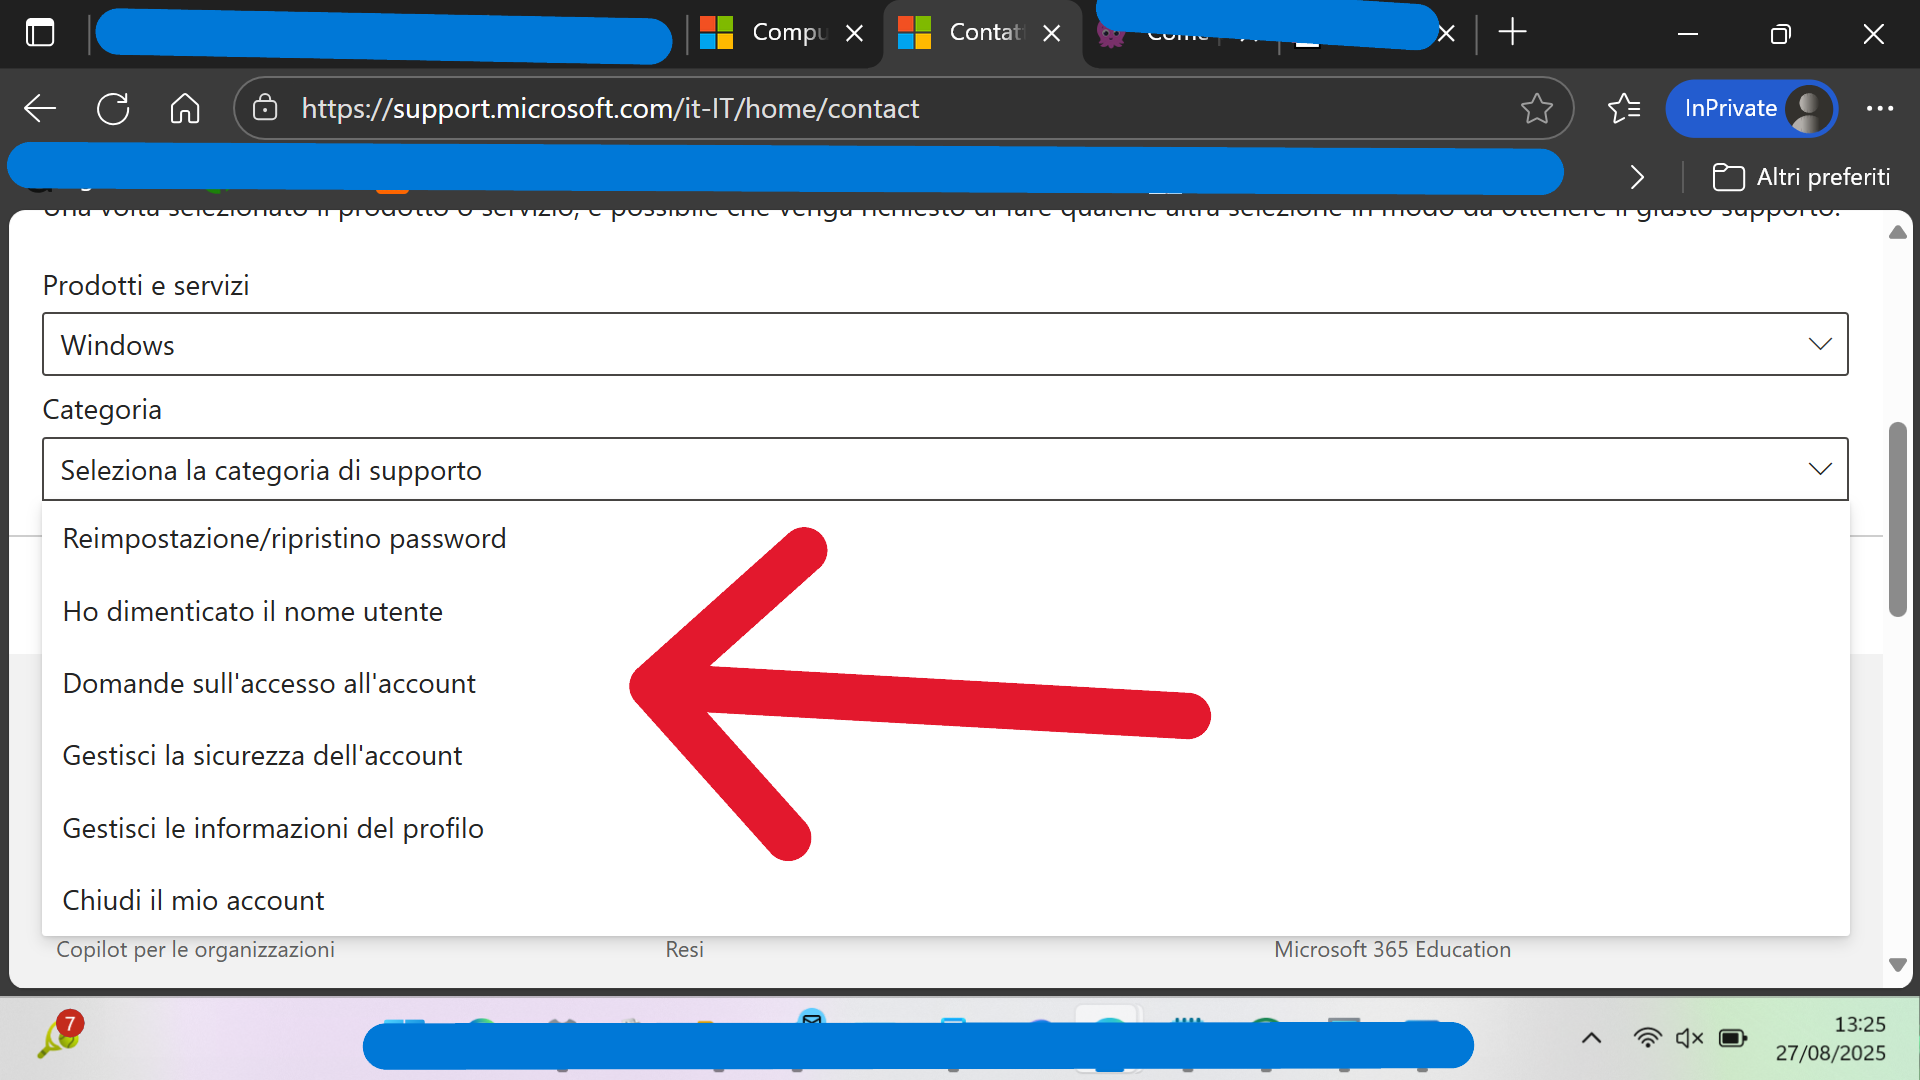Open the browser home page
Image resolution: width=1920 pixels, height=1080 pixels.
pos(185,108)
